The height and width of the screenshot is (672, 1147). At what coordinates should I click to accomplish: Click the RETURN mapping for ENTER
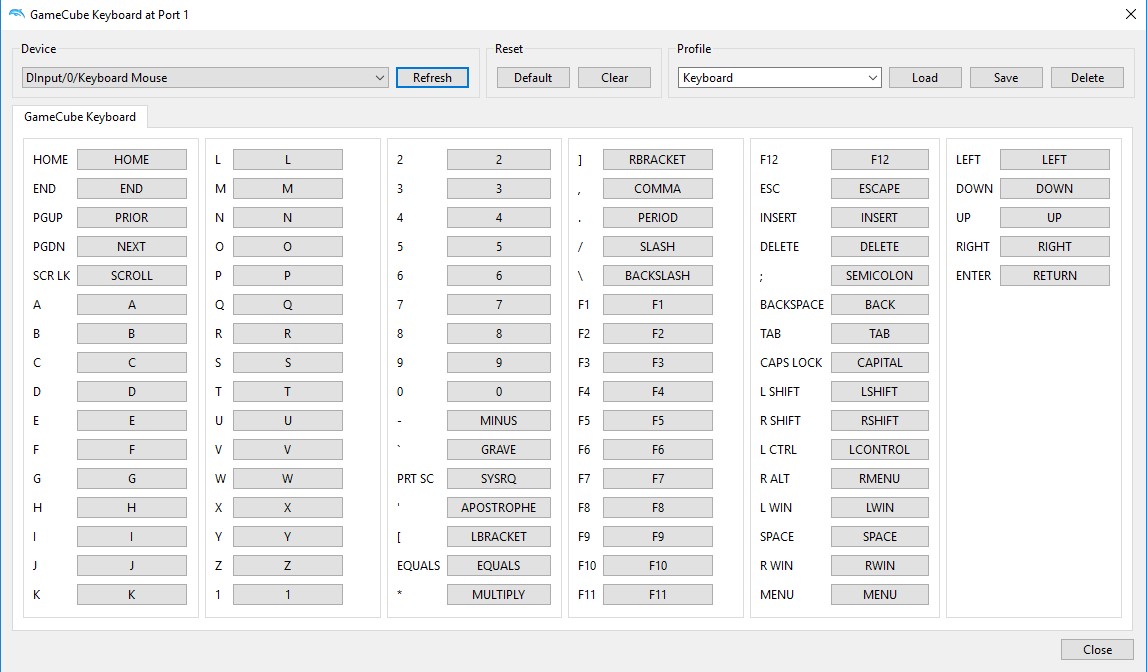click(1055, 276)
